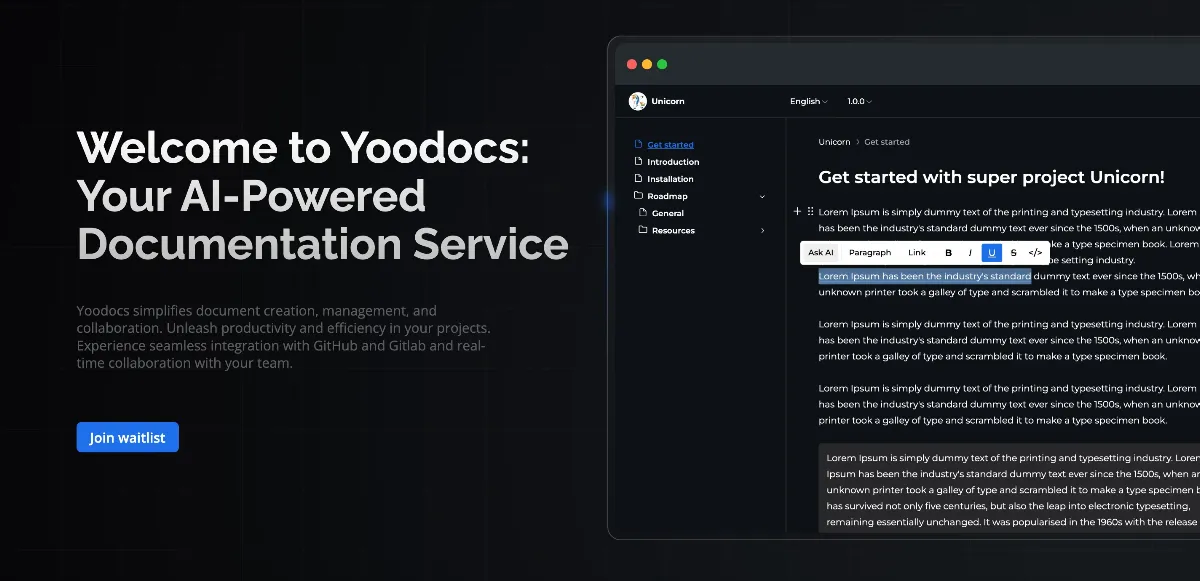1200x581 pixels.
Task: Click the highlighted Lorem Ipsum selected text
Action: [x=925, y=276]
